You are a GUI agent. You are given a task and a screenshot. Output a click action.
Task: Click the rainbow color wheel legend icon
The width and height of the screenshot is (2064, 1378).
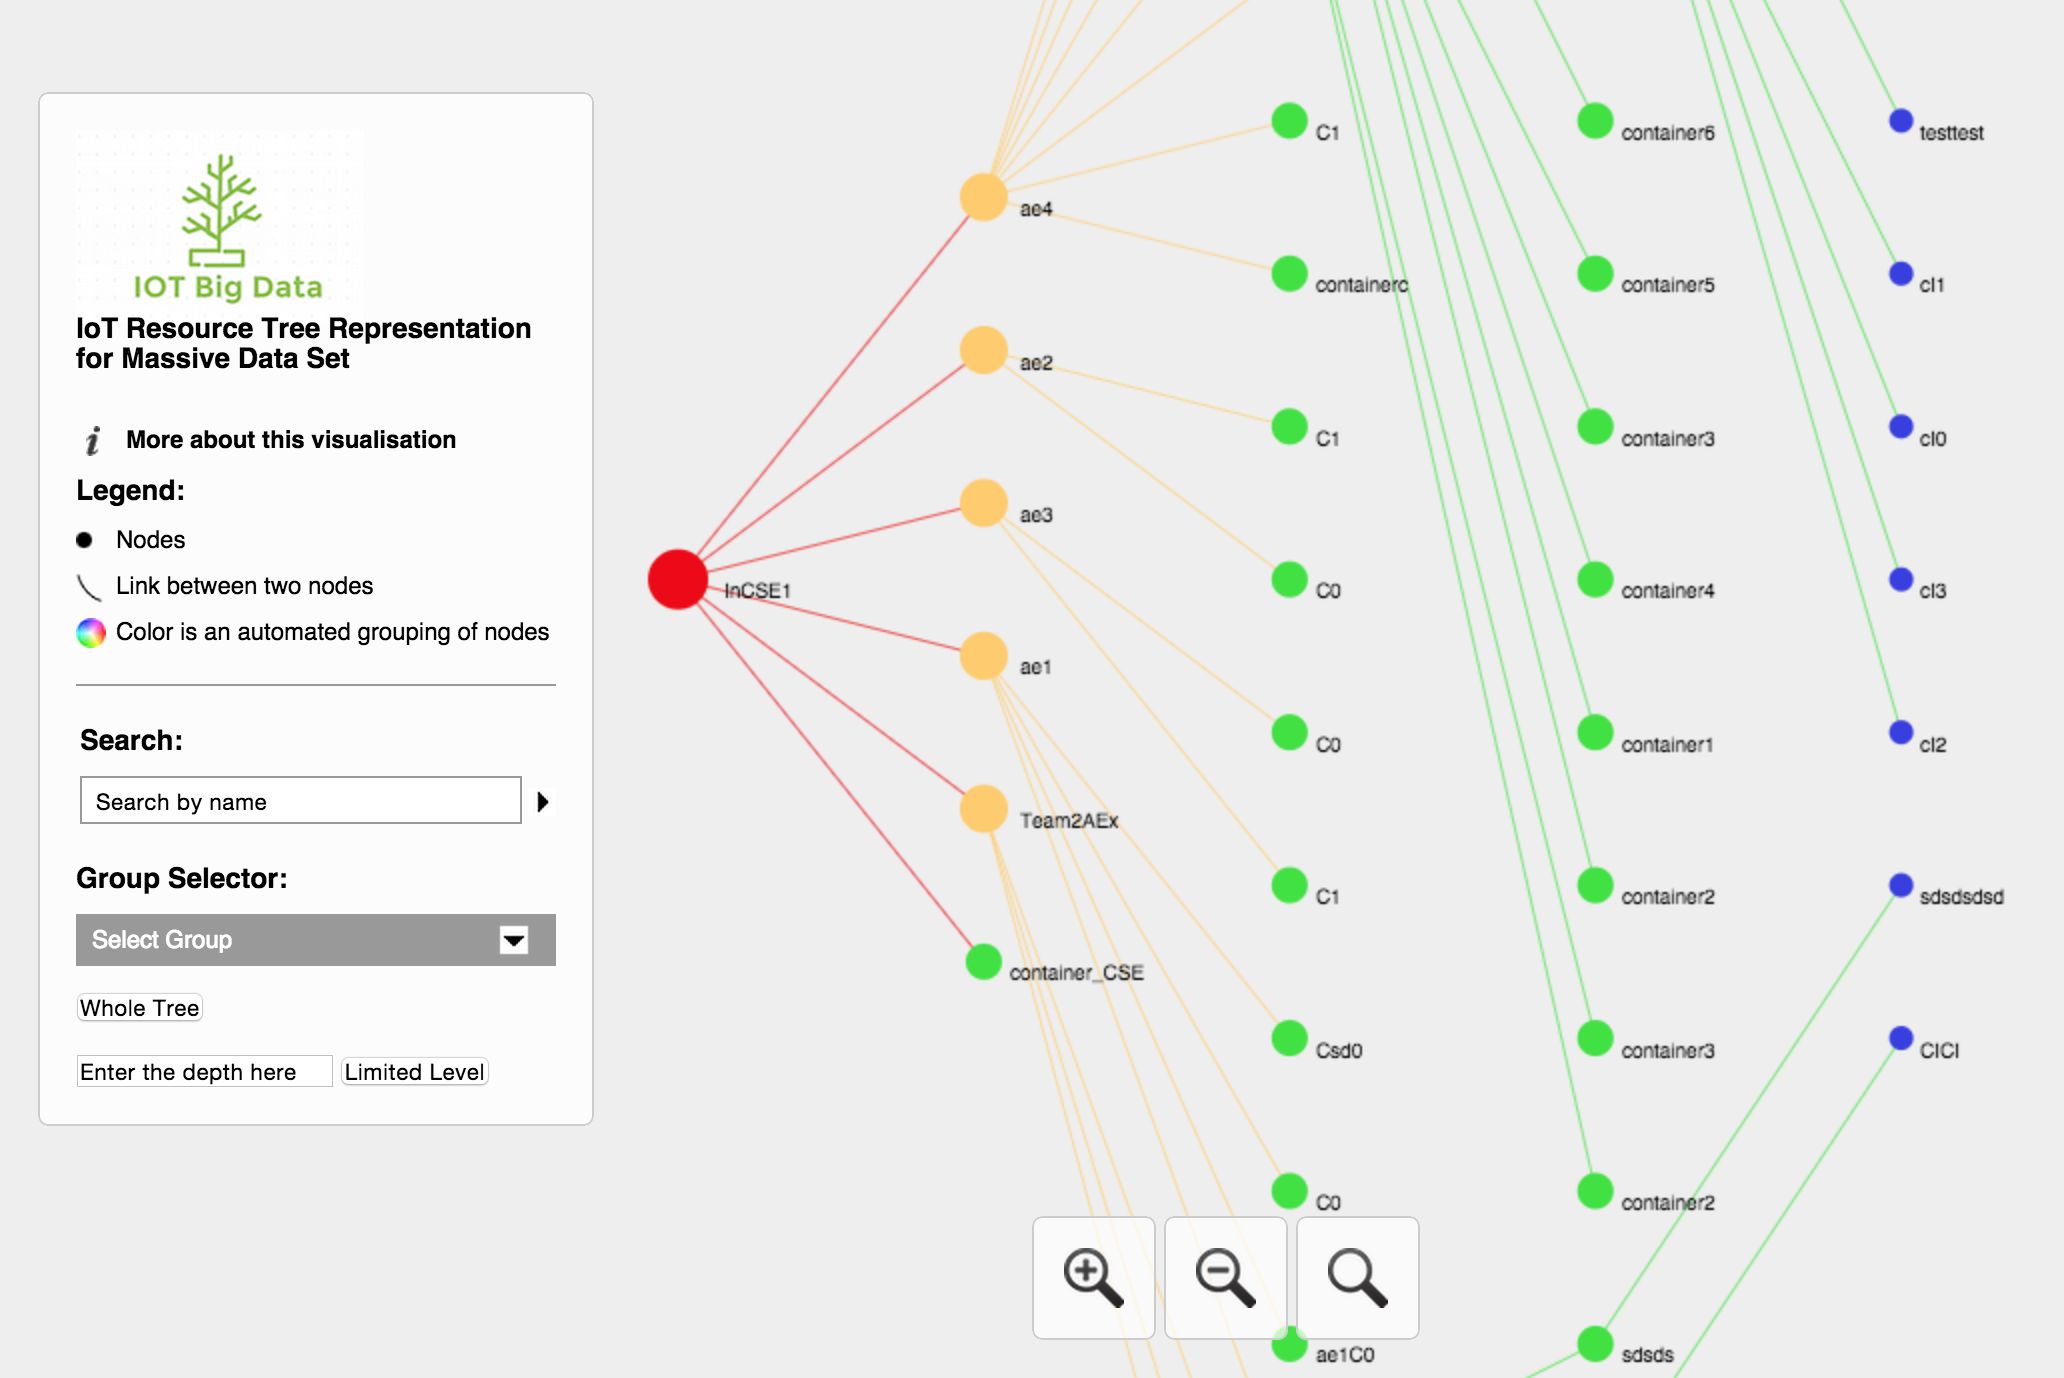pos(91,632)
